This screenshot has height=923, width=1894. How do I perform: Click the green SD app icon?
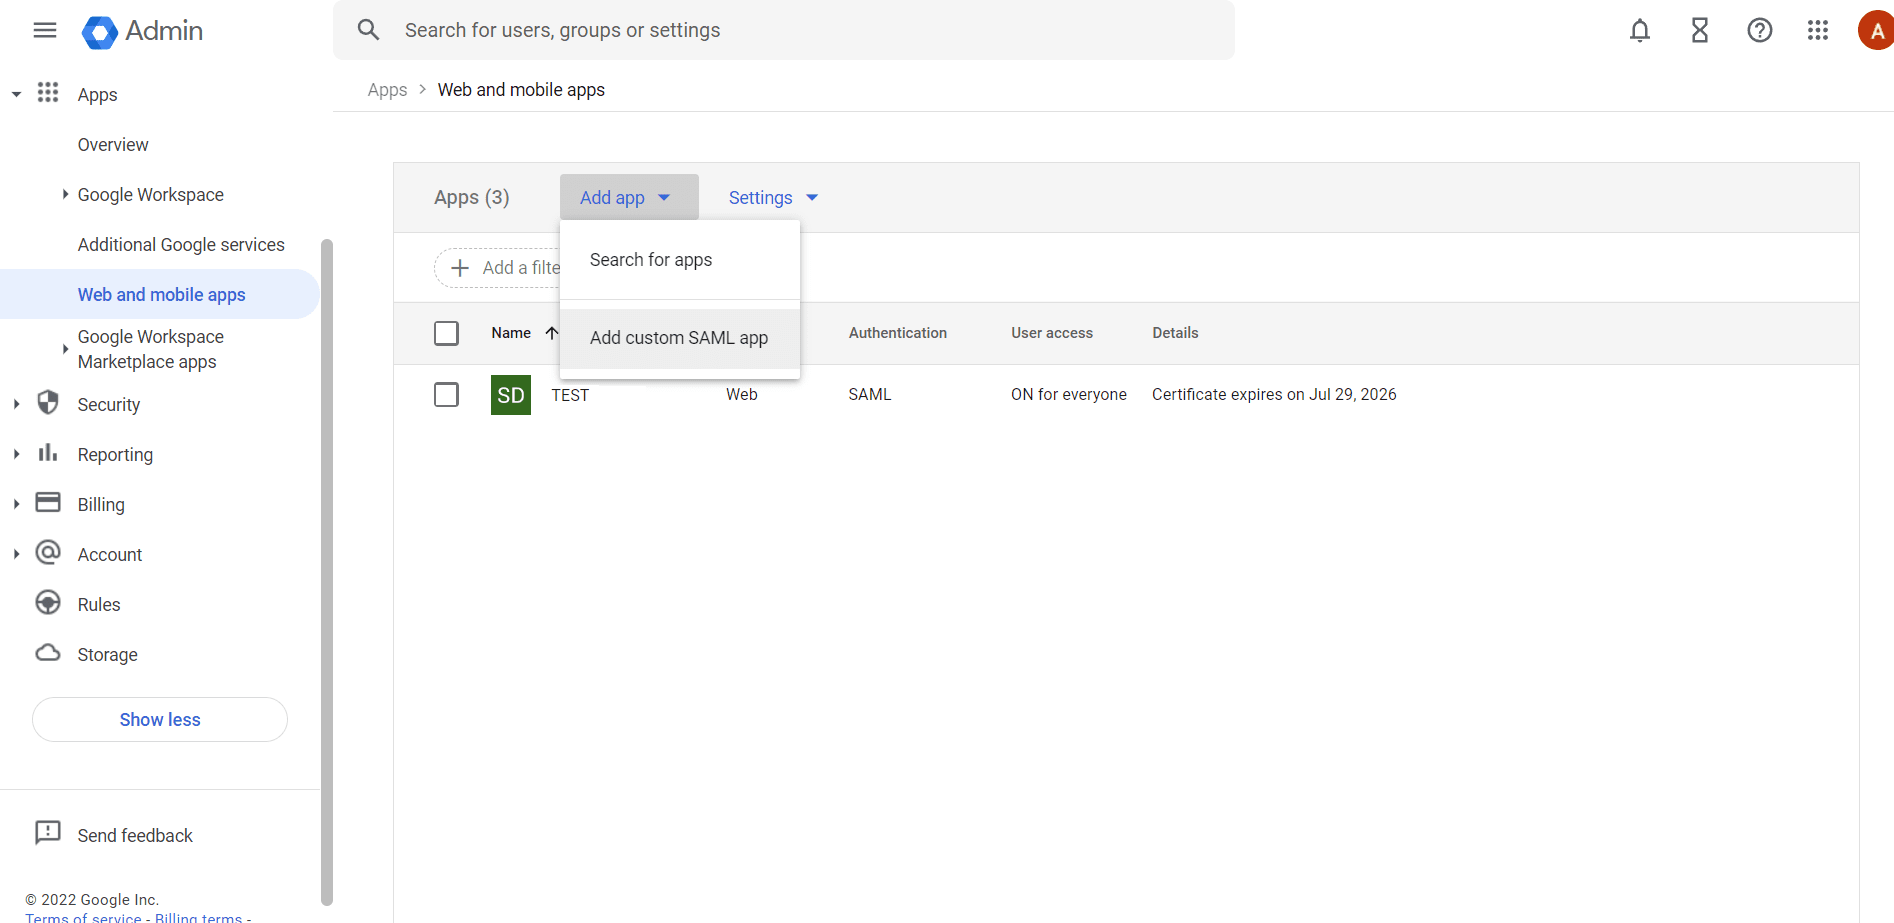click(510, 395)
